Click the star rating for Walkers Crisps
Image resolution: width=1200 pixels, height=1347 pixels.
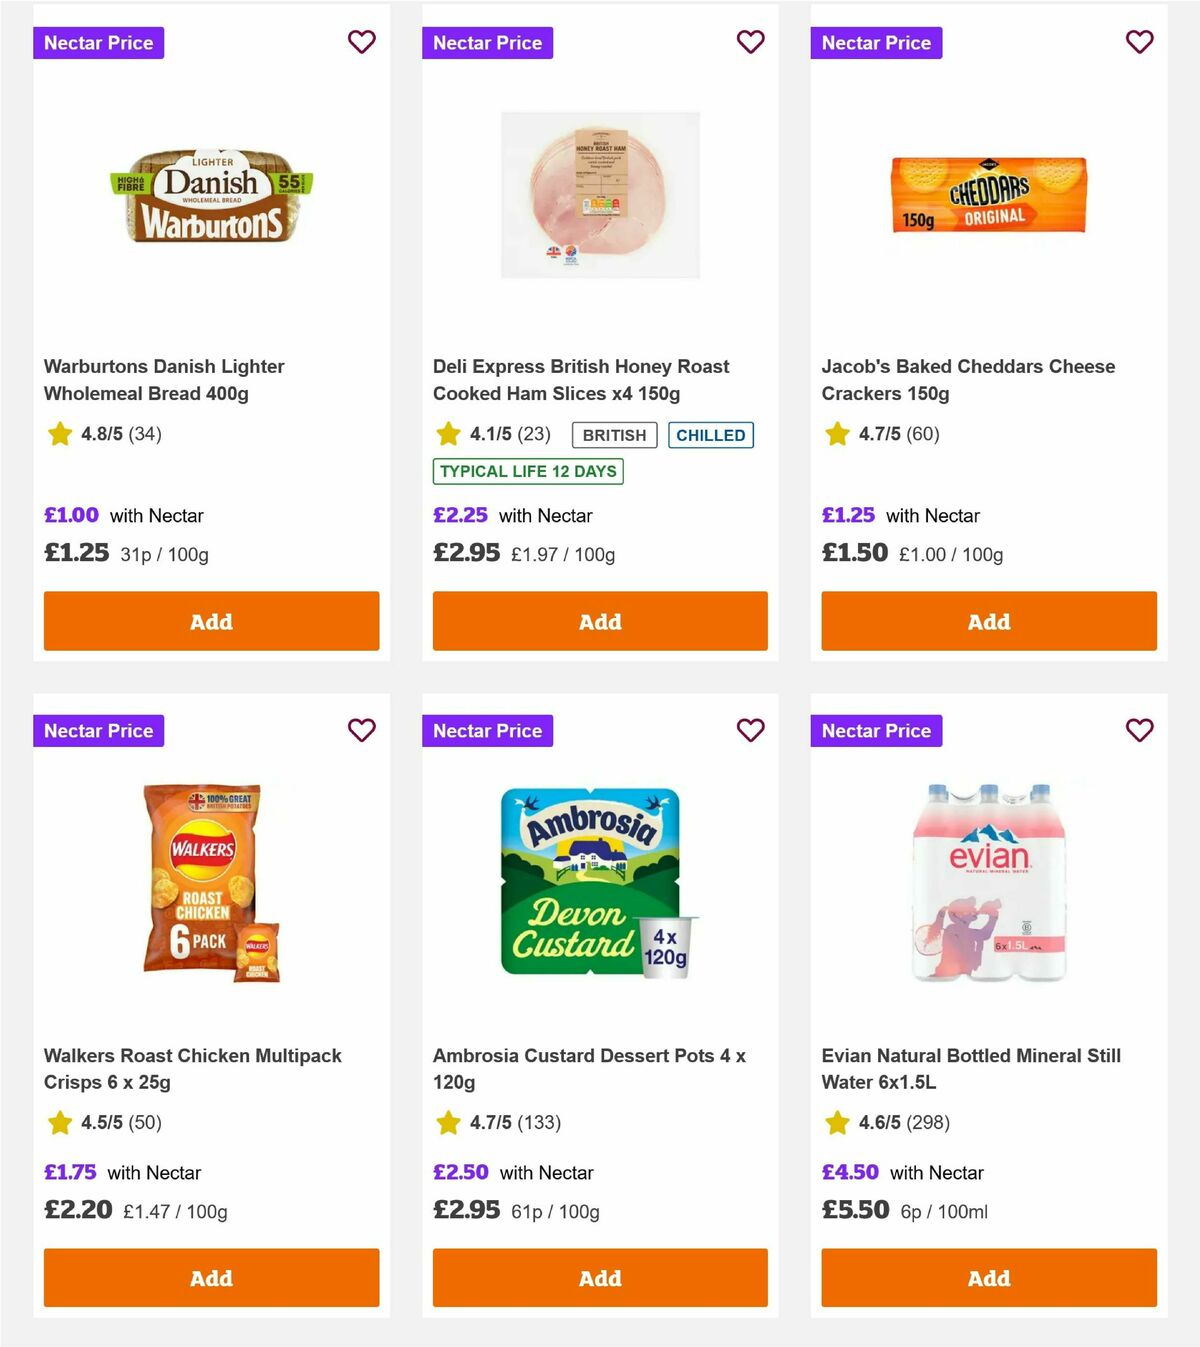(88, 1123)
